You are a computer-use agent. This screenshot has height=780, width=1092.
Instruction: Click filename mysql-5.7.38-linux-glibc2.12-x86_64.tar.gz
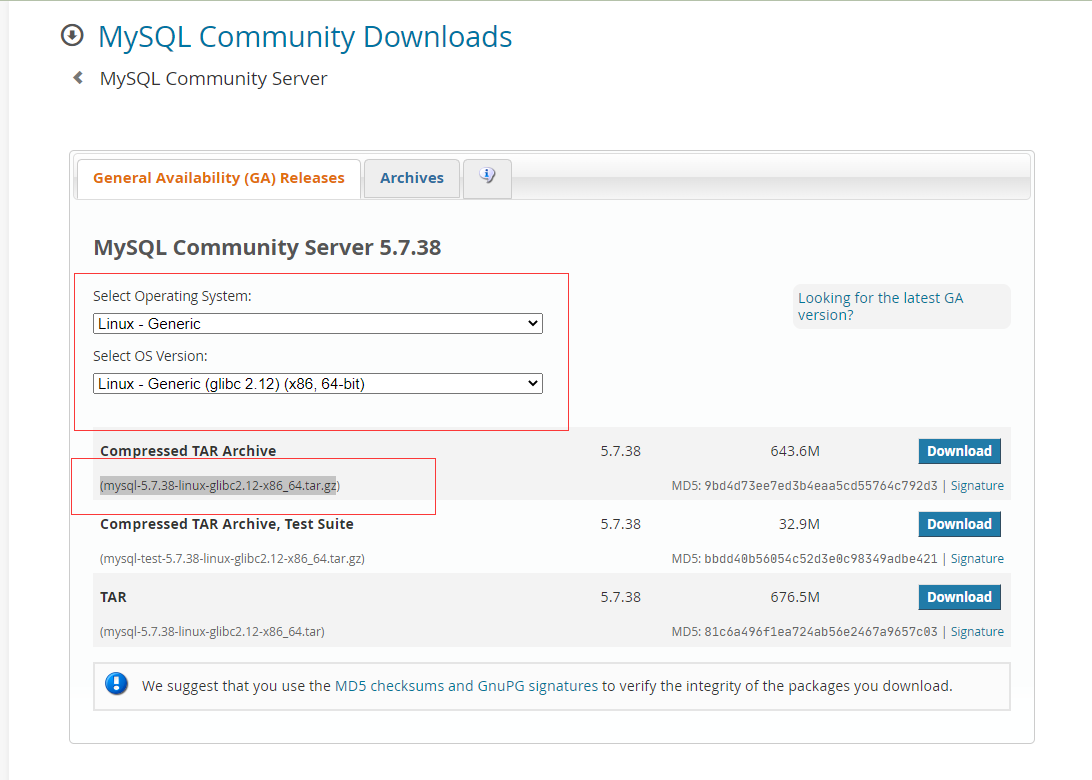pyautogui.click(x=220, y=486)
